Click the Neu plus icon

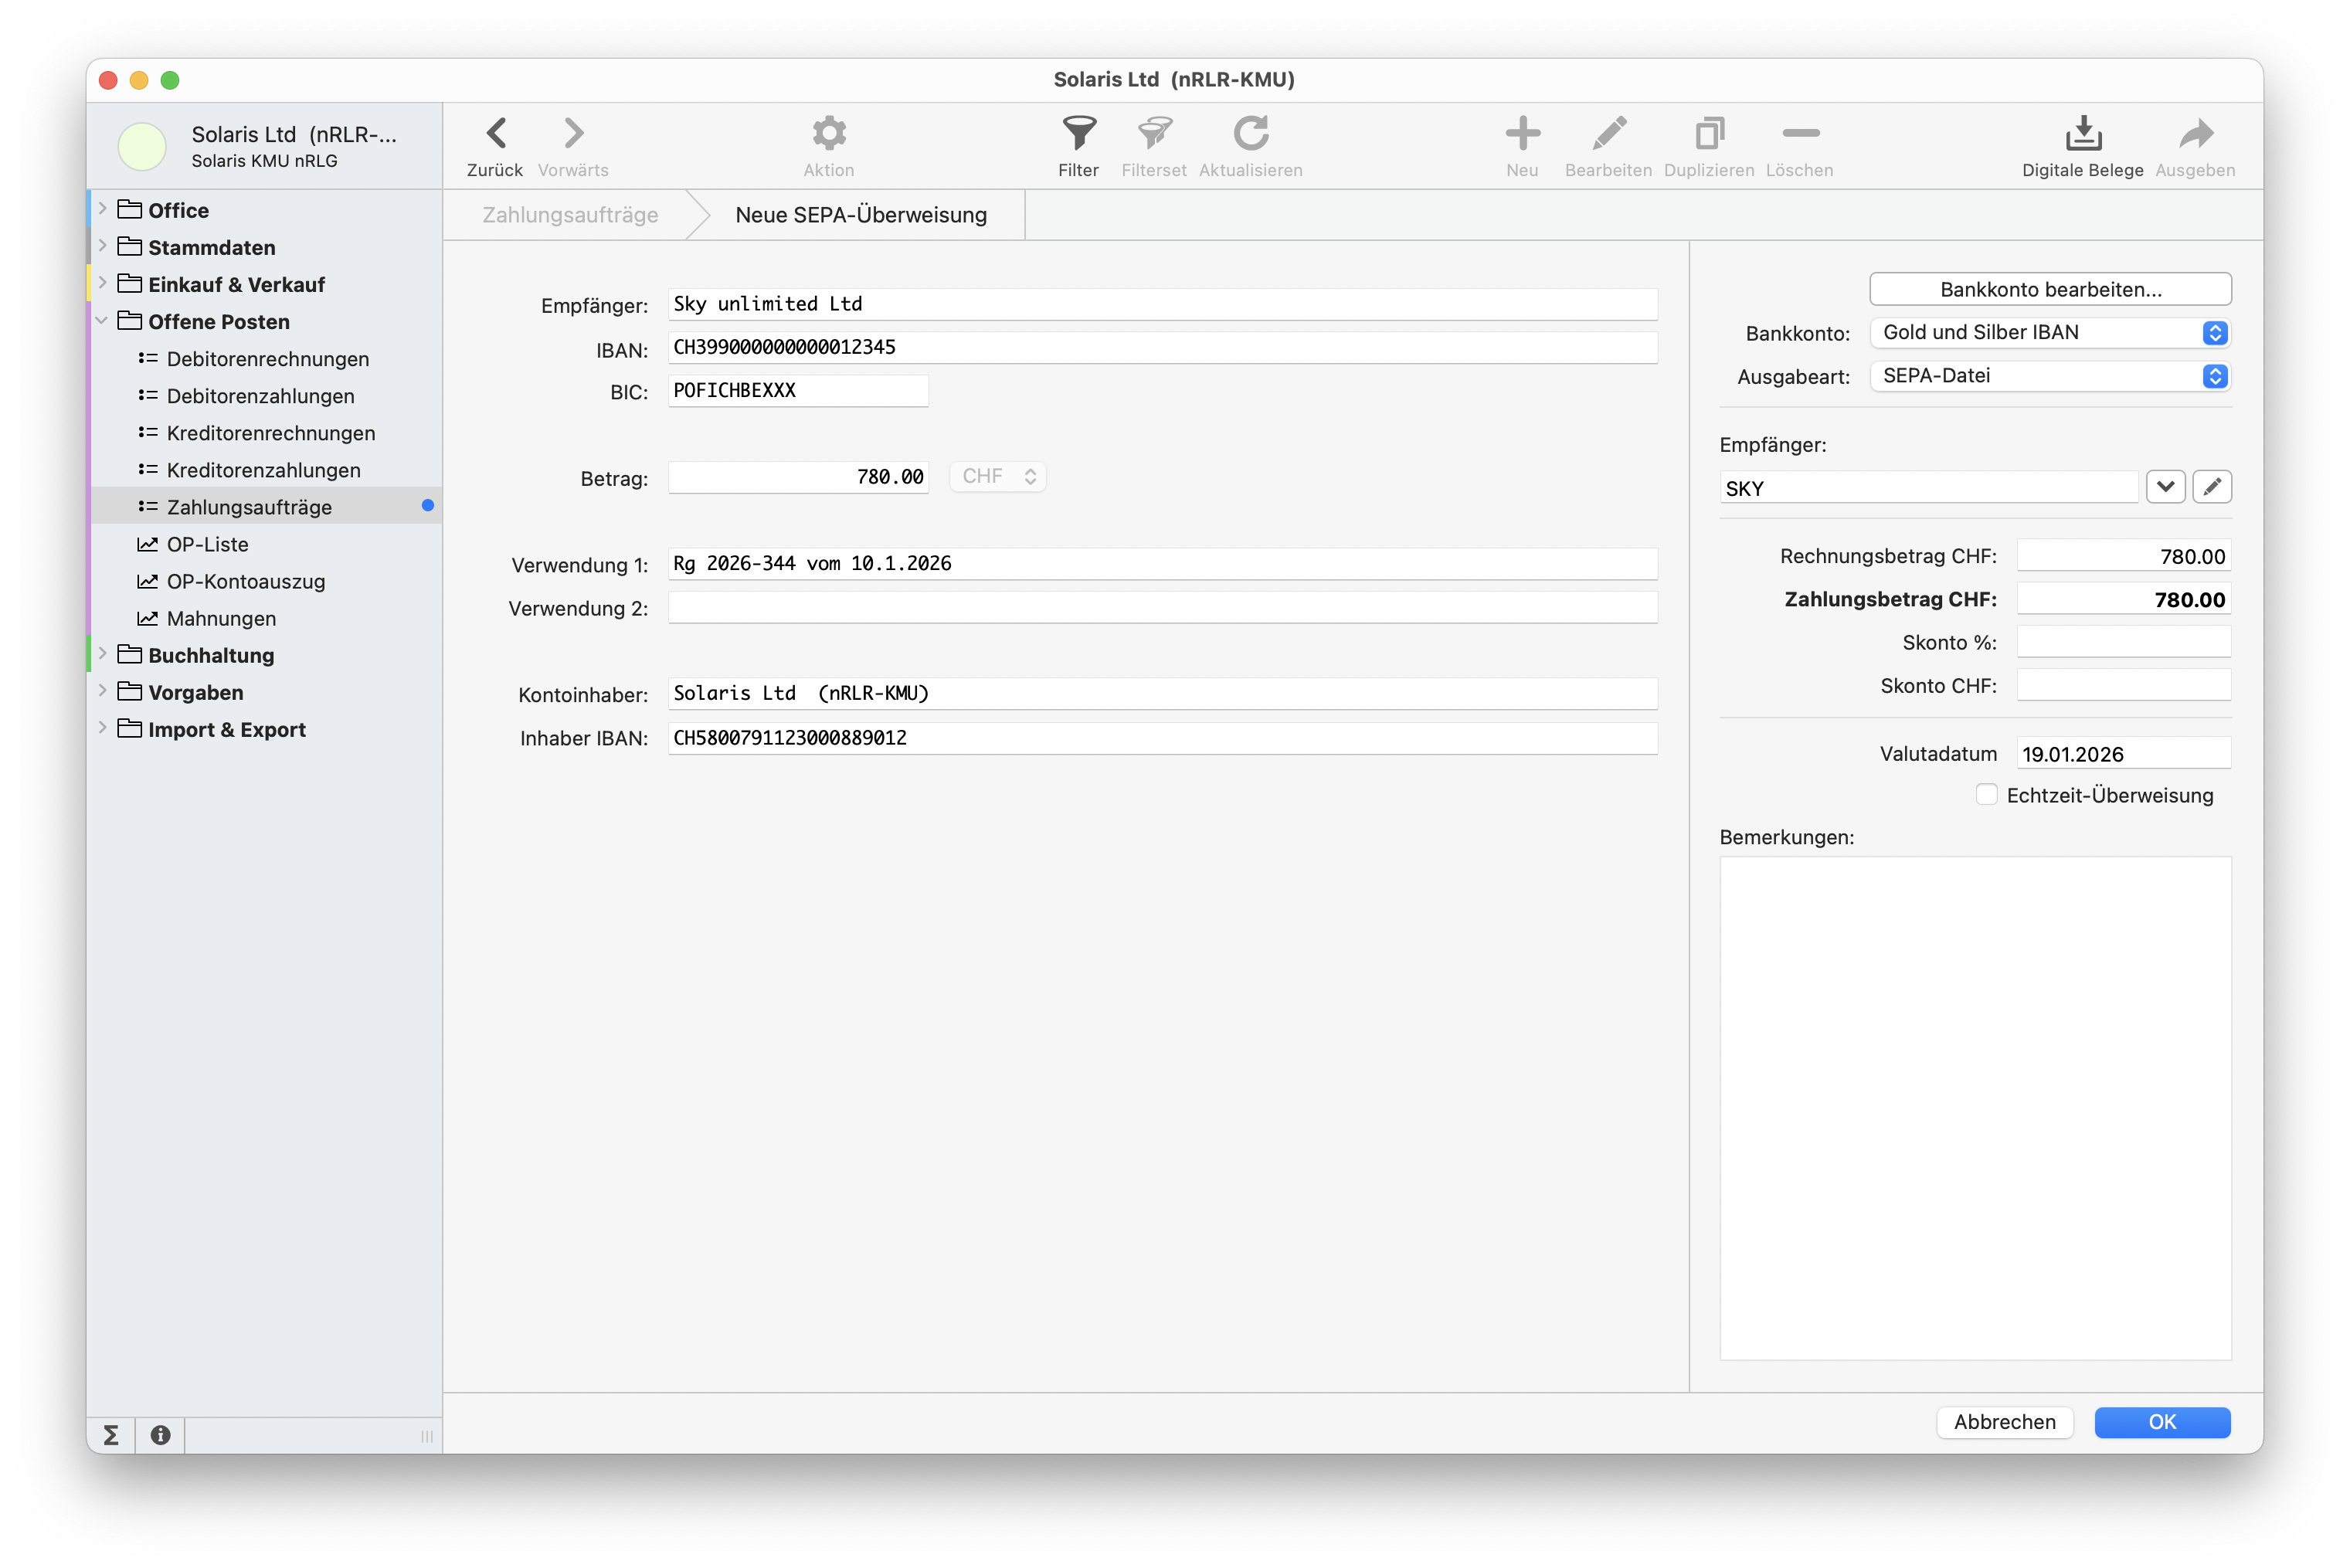click(1522, 133)
